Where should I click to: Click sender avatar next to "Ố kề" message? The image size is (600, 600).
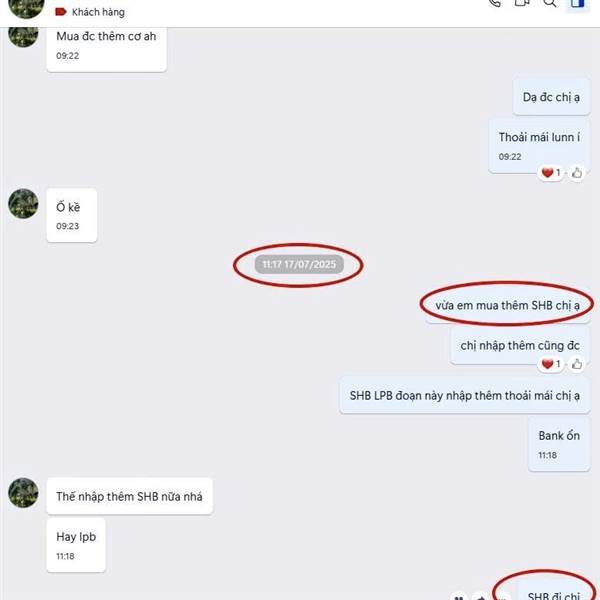(x=23, y=204)
